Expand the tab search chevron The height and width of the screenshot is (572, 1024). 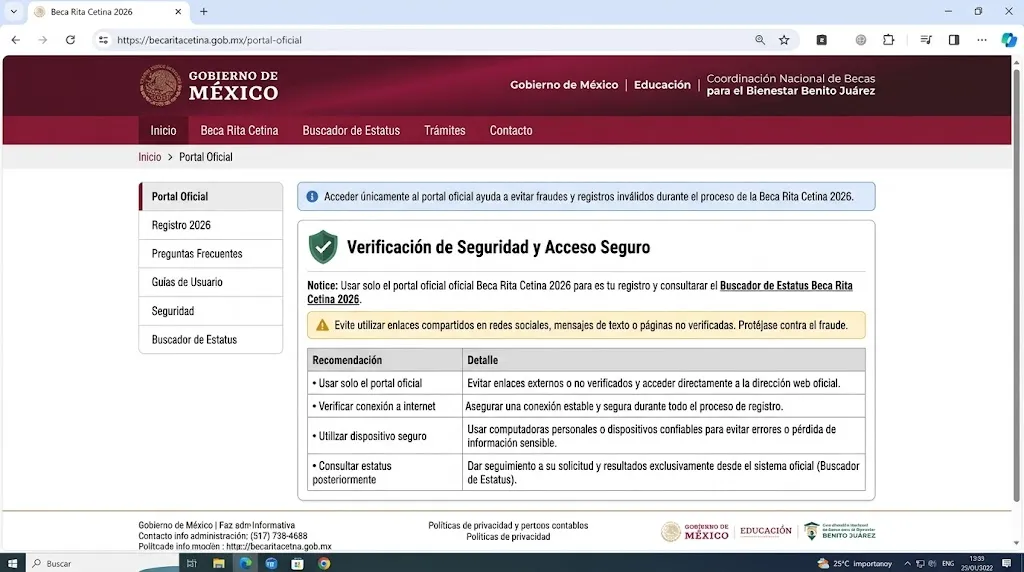pyautogui.click(x=13, y=12)
